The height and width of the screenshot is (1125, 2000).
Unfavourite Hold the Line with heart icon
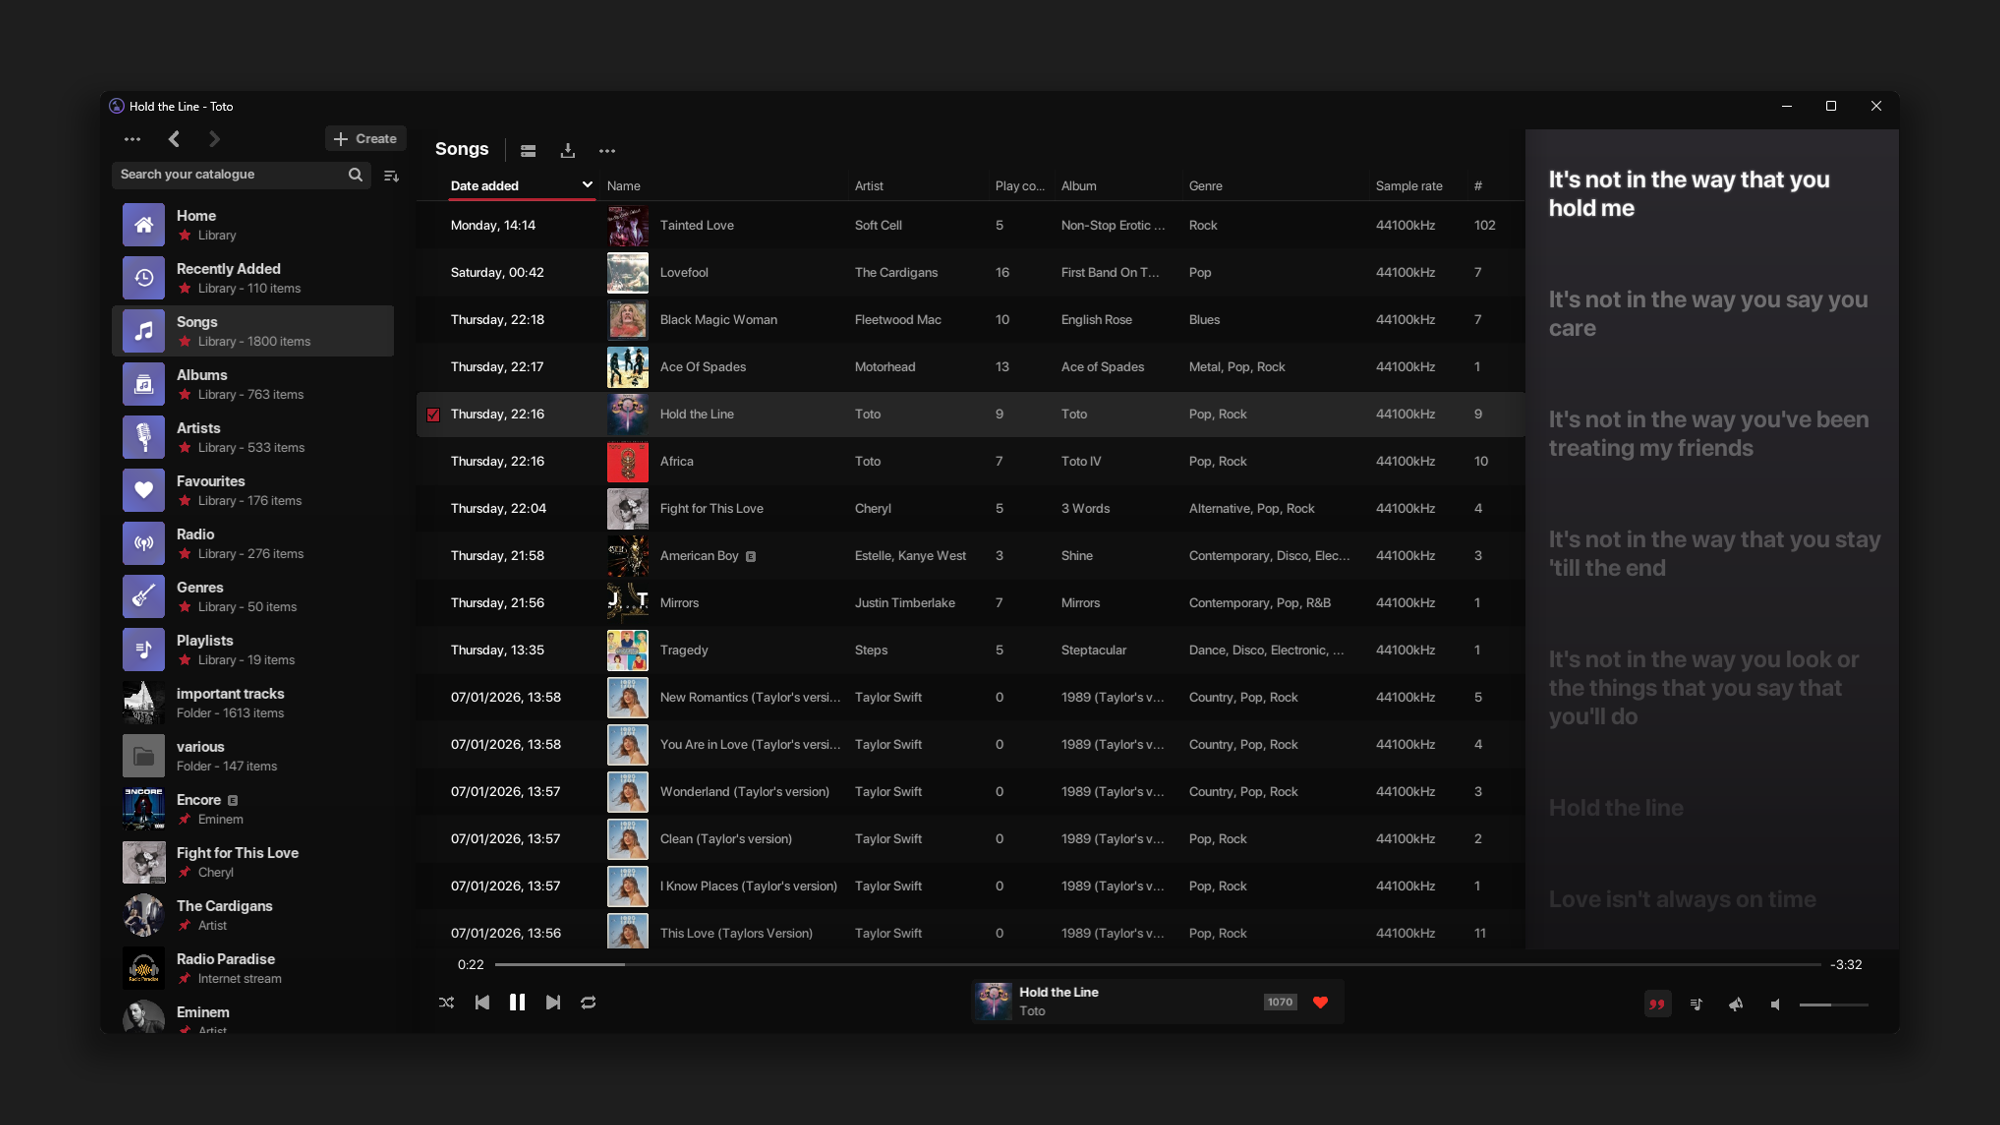pos(1320,1002)
